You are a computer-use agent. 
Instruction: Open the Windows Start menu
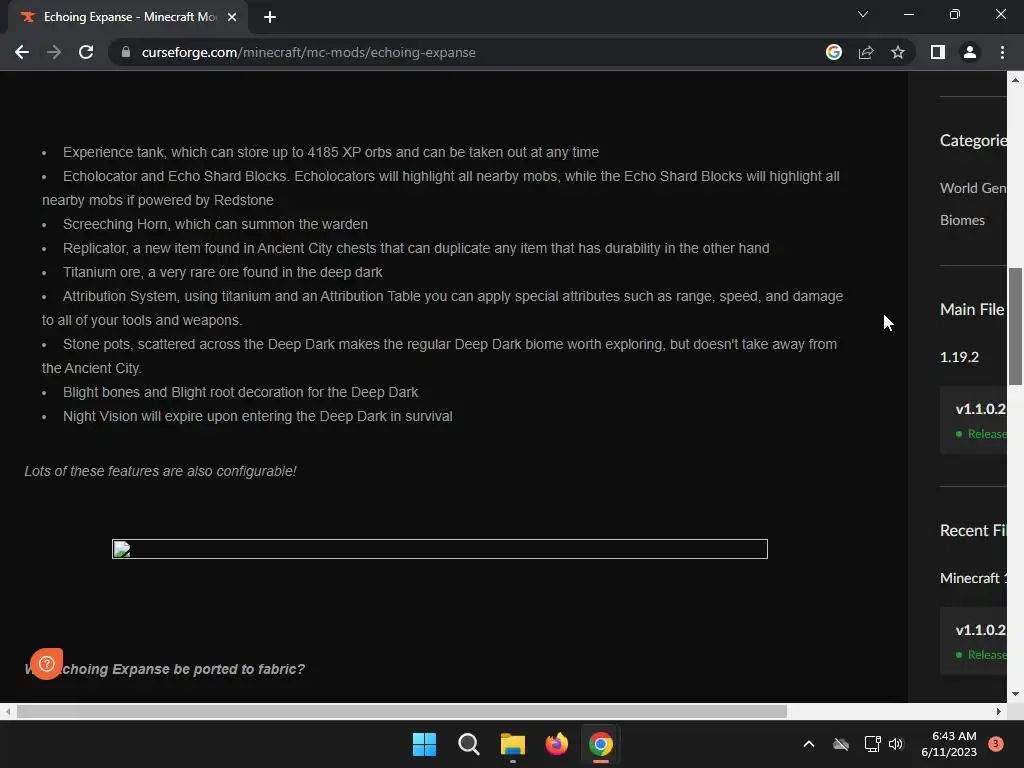[x=424, y=744]
